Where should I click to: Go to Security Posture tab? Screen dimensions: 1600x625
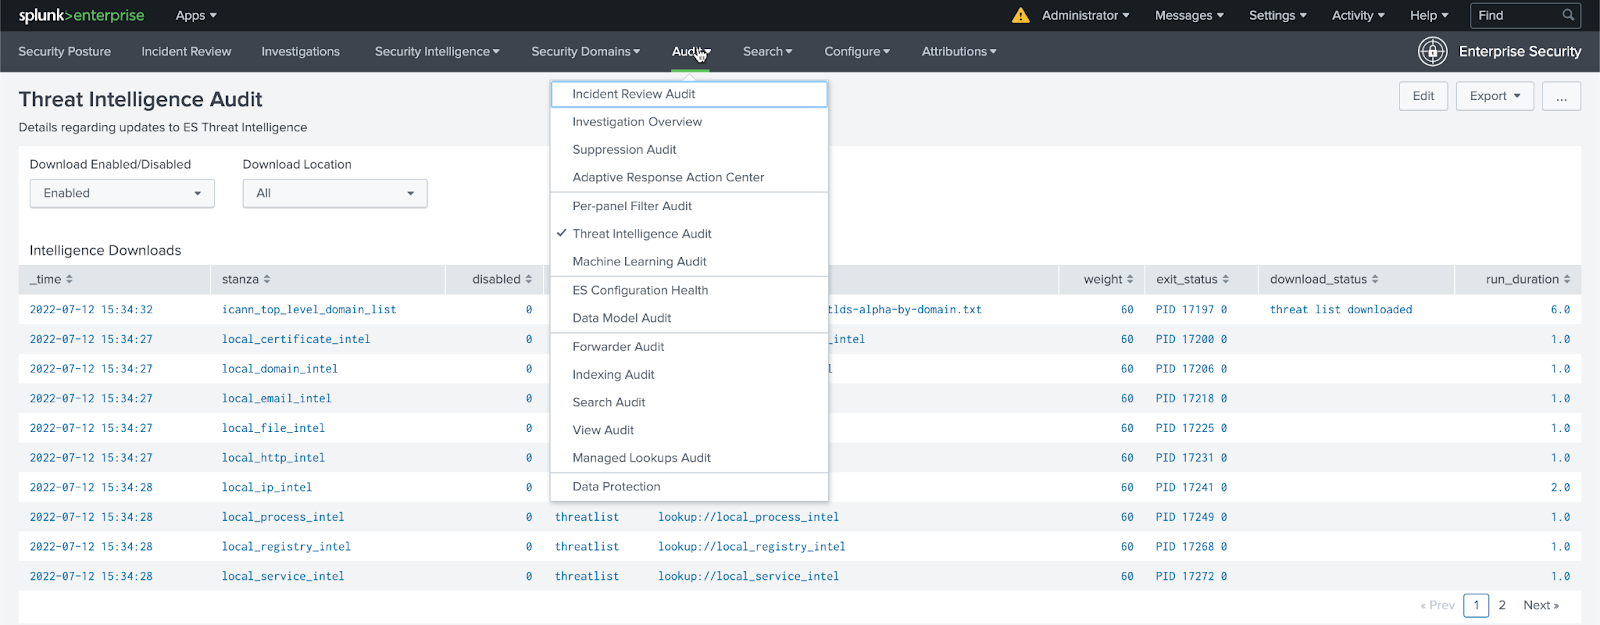[64, 51]
